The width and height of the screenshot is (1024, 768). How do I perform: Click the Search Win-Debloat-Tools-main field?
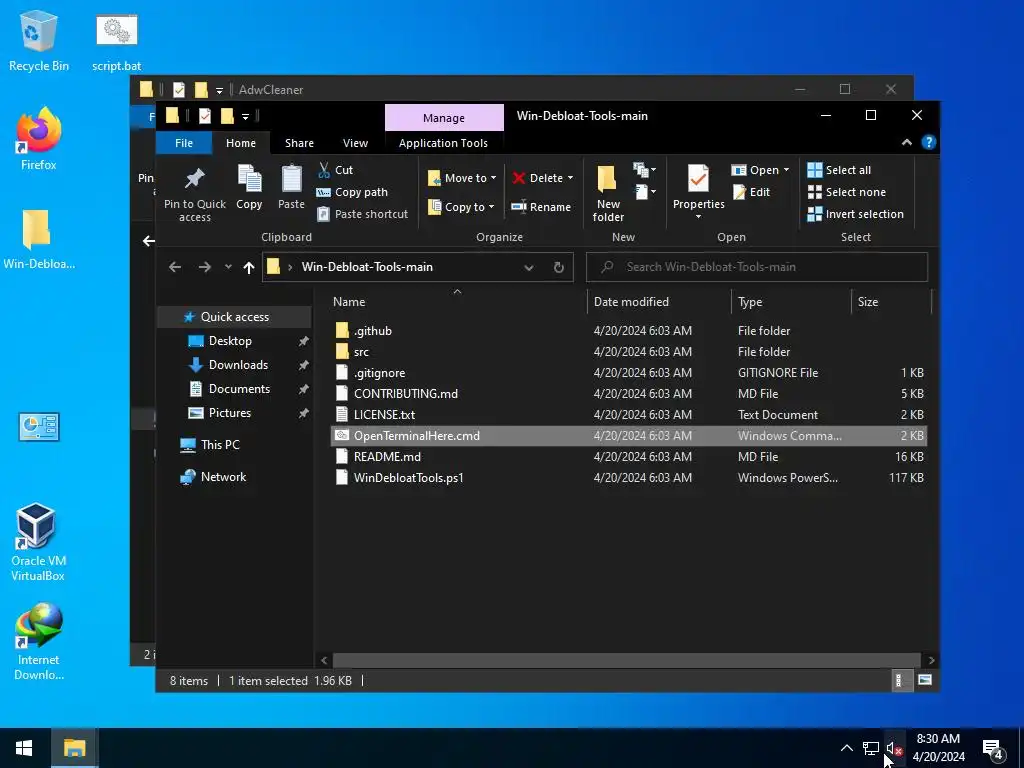coord(757,267)
